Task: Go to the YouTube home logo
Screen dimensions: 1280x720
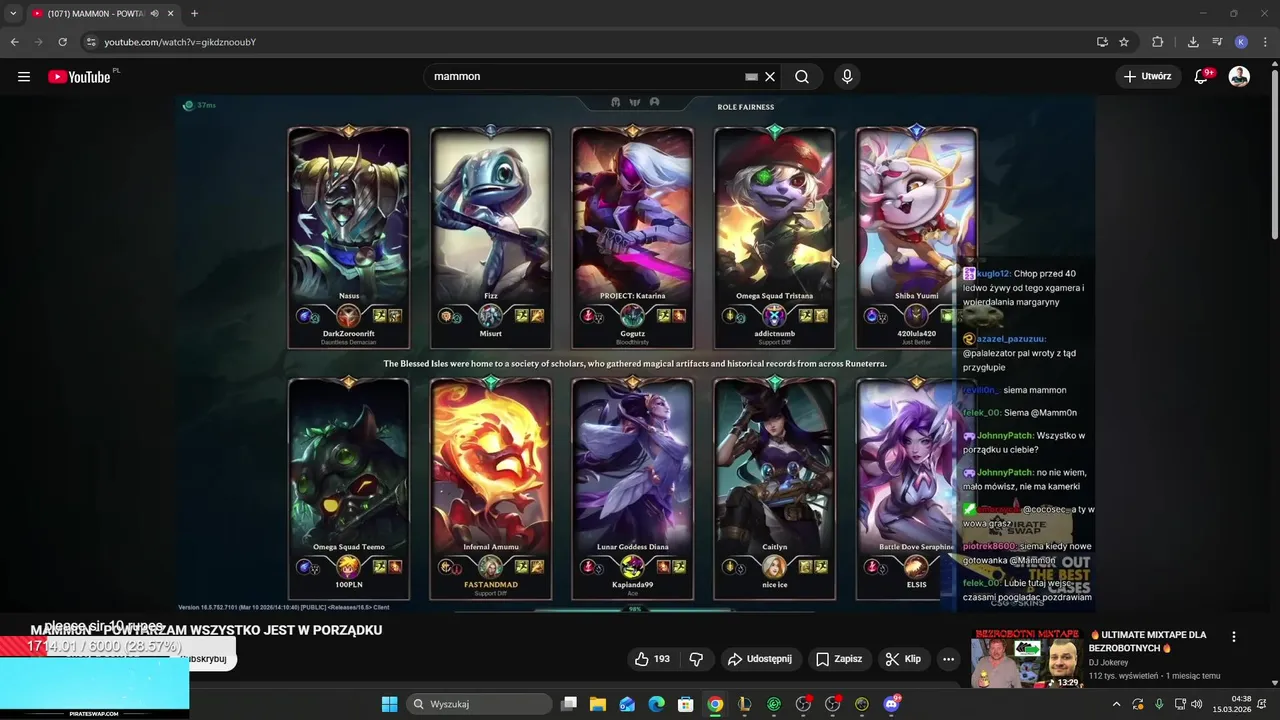Action: 79,77
